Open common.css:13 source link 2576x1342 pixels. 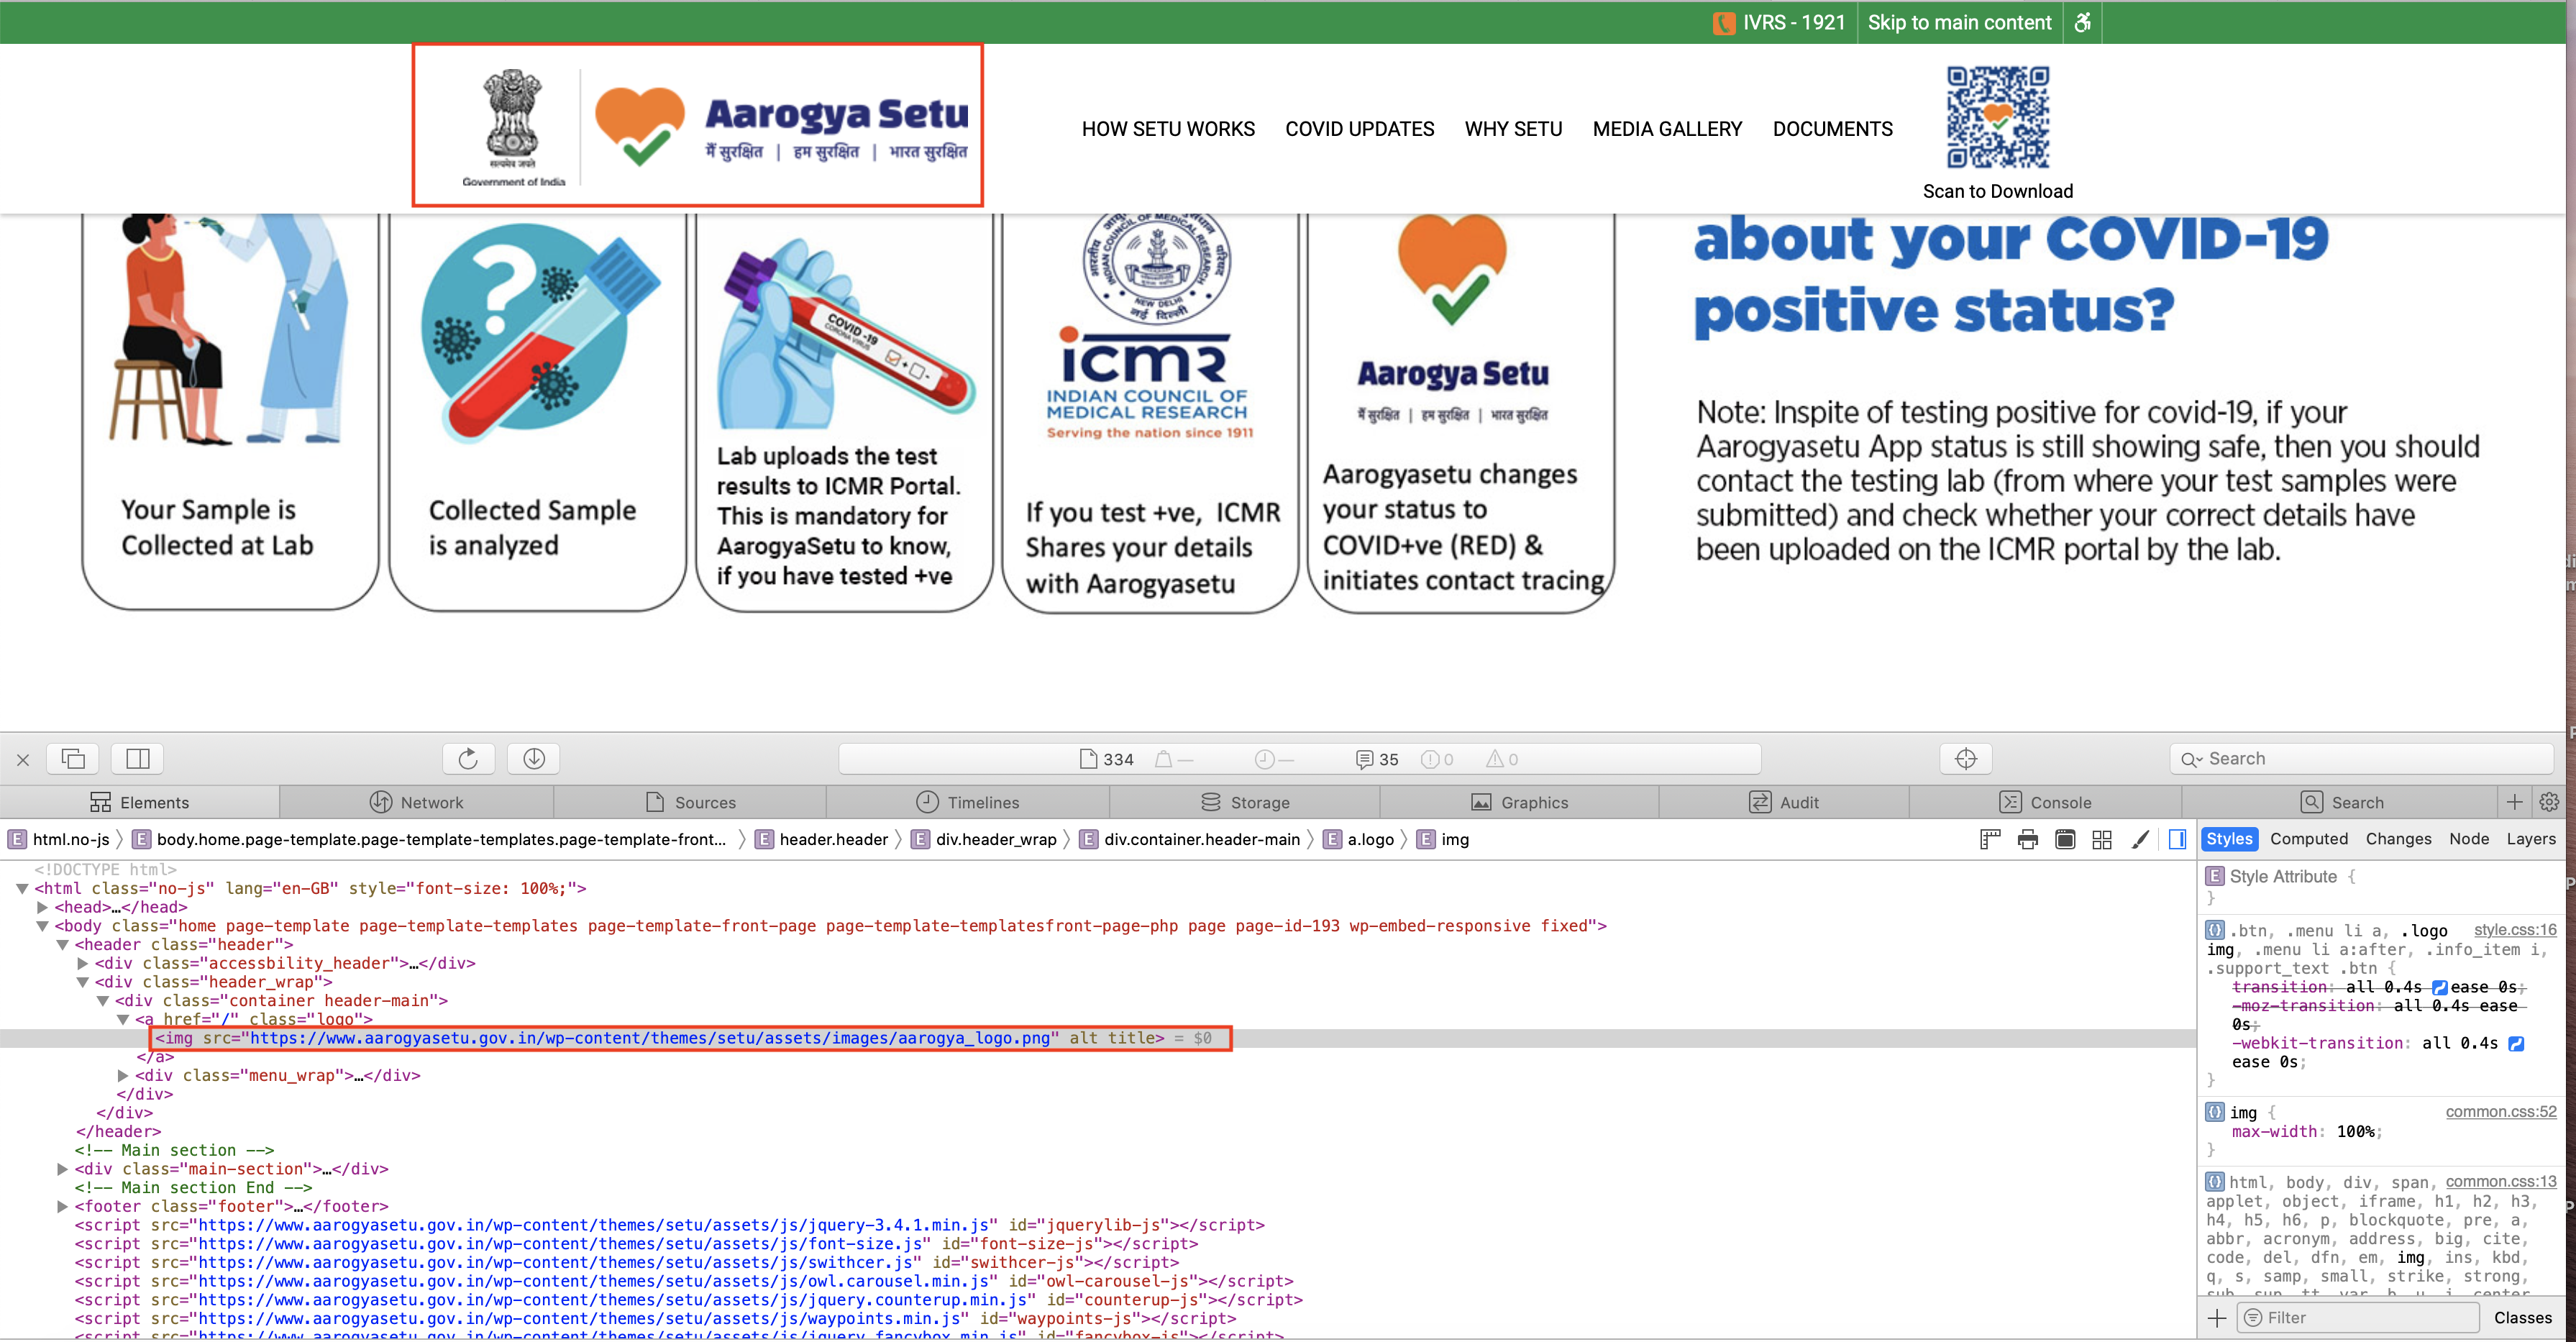[2500, 1182]
